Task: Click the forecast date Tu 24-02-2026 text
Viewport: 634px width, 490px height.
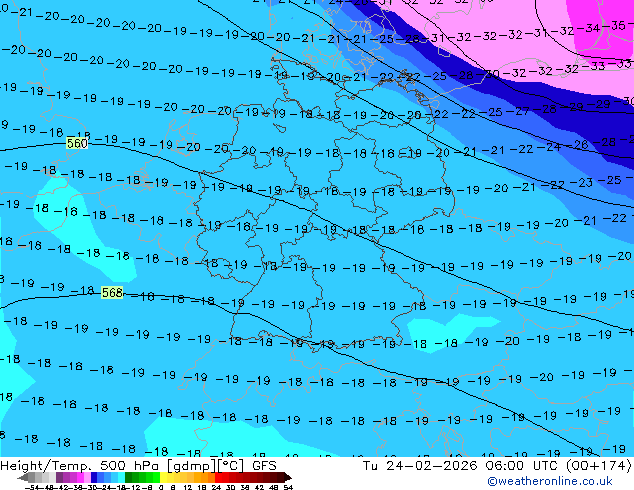Action: tap(420, 466)
